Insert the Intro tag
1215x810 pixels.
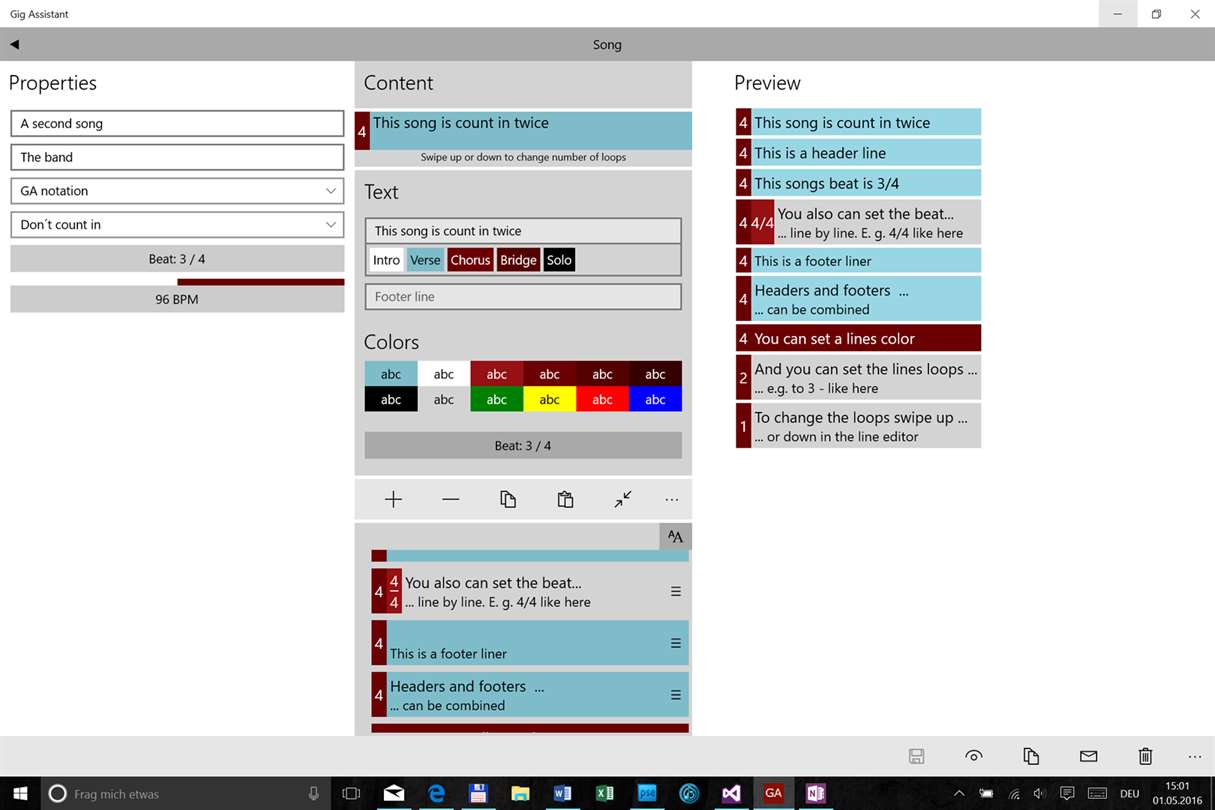386,260
